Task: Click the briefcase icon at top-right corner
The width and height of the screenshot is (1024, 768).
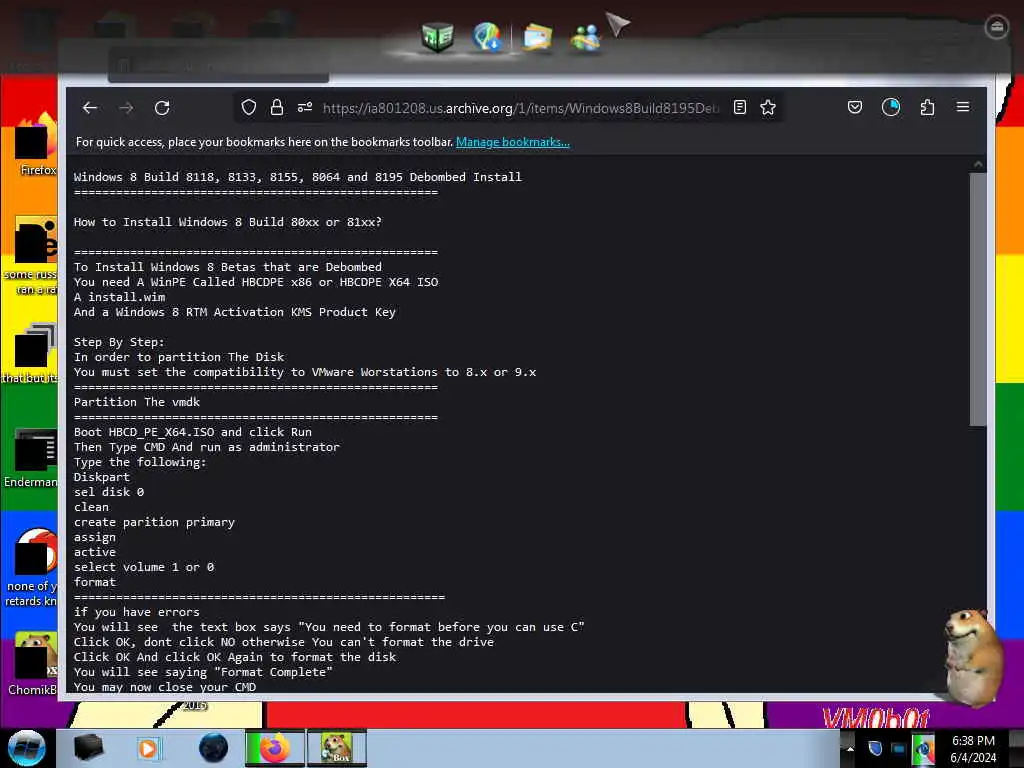Action: (997, 27)
